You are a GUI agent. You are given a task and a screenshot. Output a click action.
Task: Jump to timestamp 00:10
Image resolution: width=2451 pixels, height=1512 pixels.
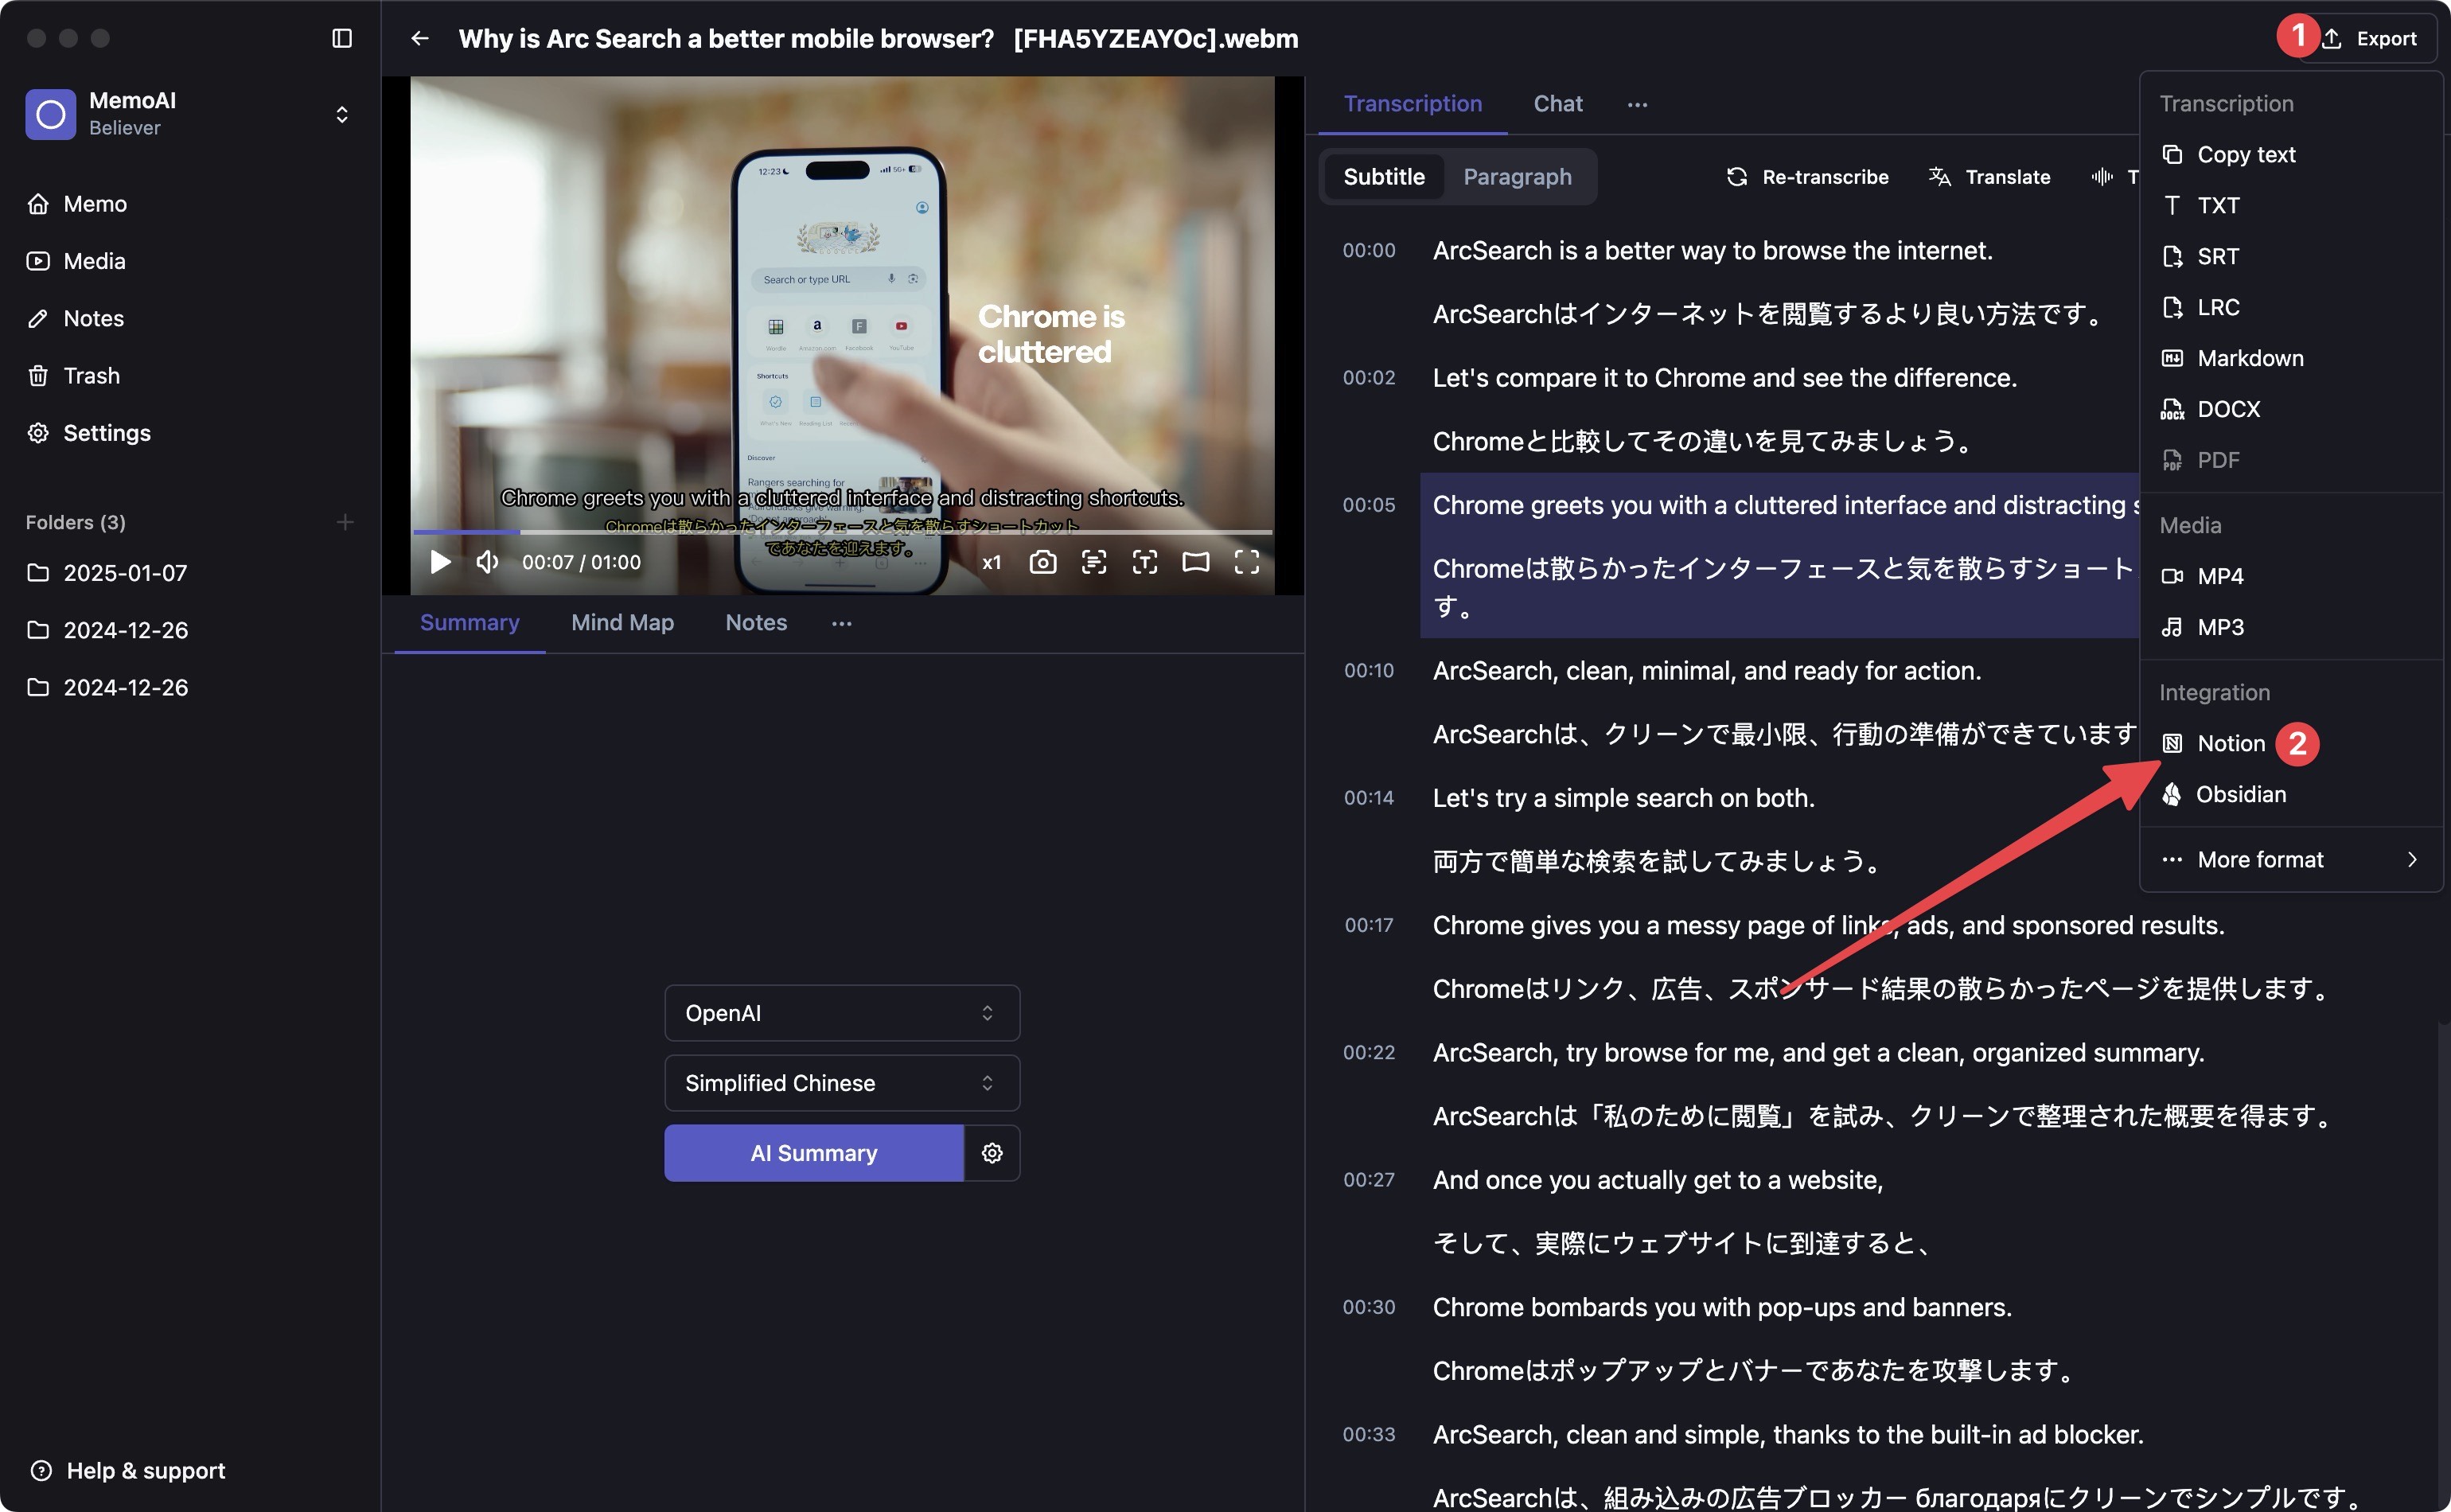[1369, 671]
